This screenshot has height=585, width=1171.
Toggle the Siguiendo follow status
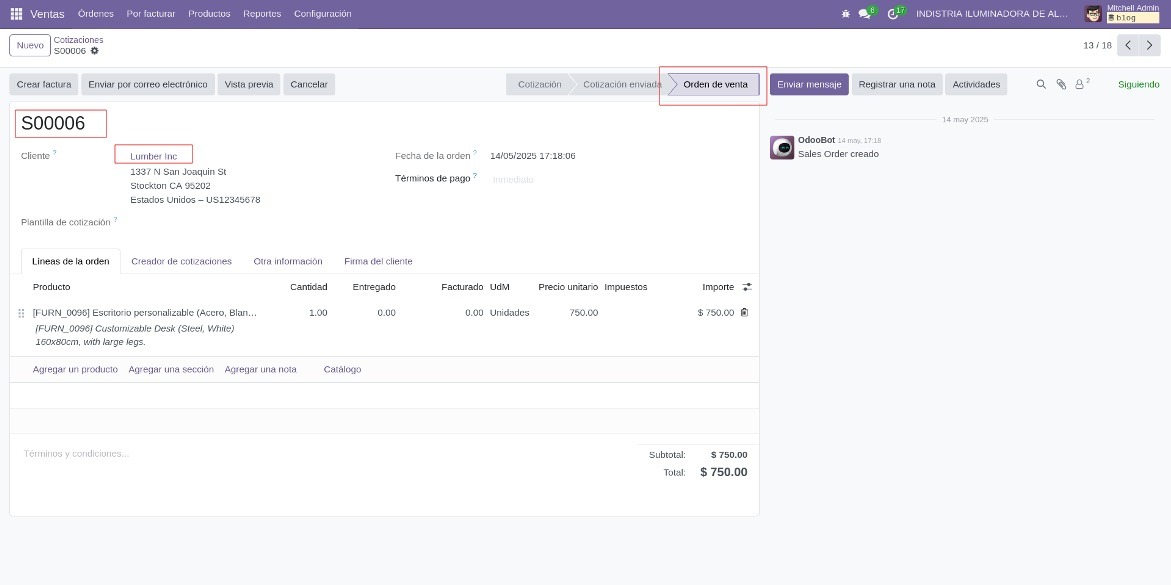(1138, 84)
